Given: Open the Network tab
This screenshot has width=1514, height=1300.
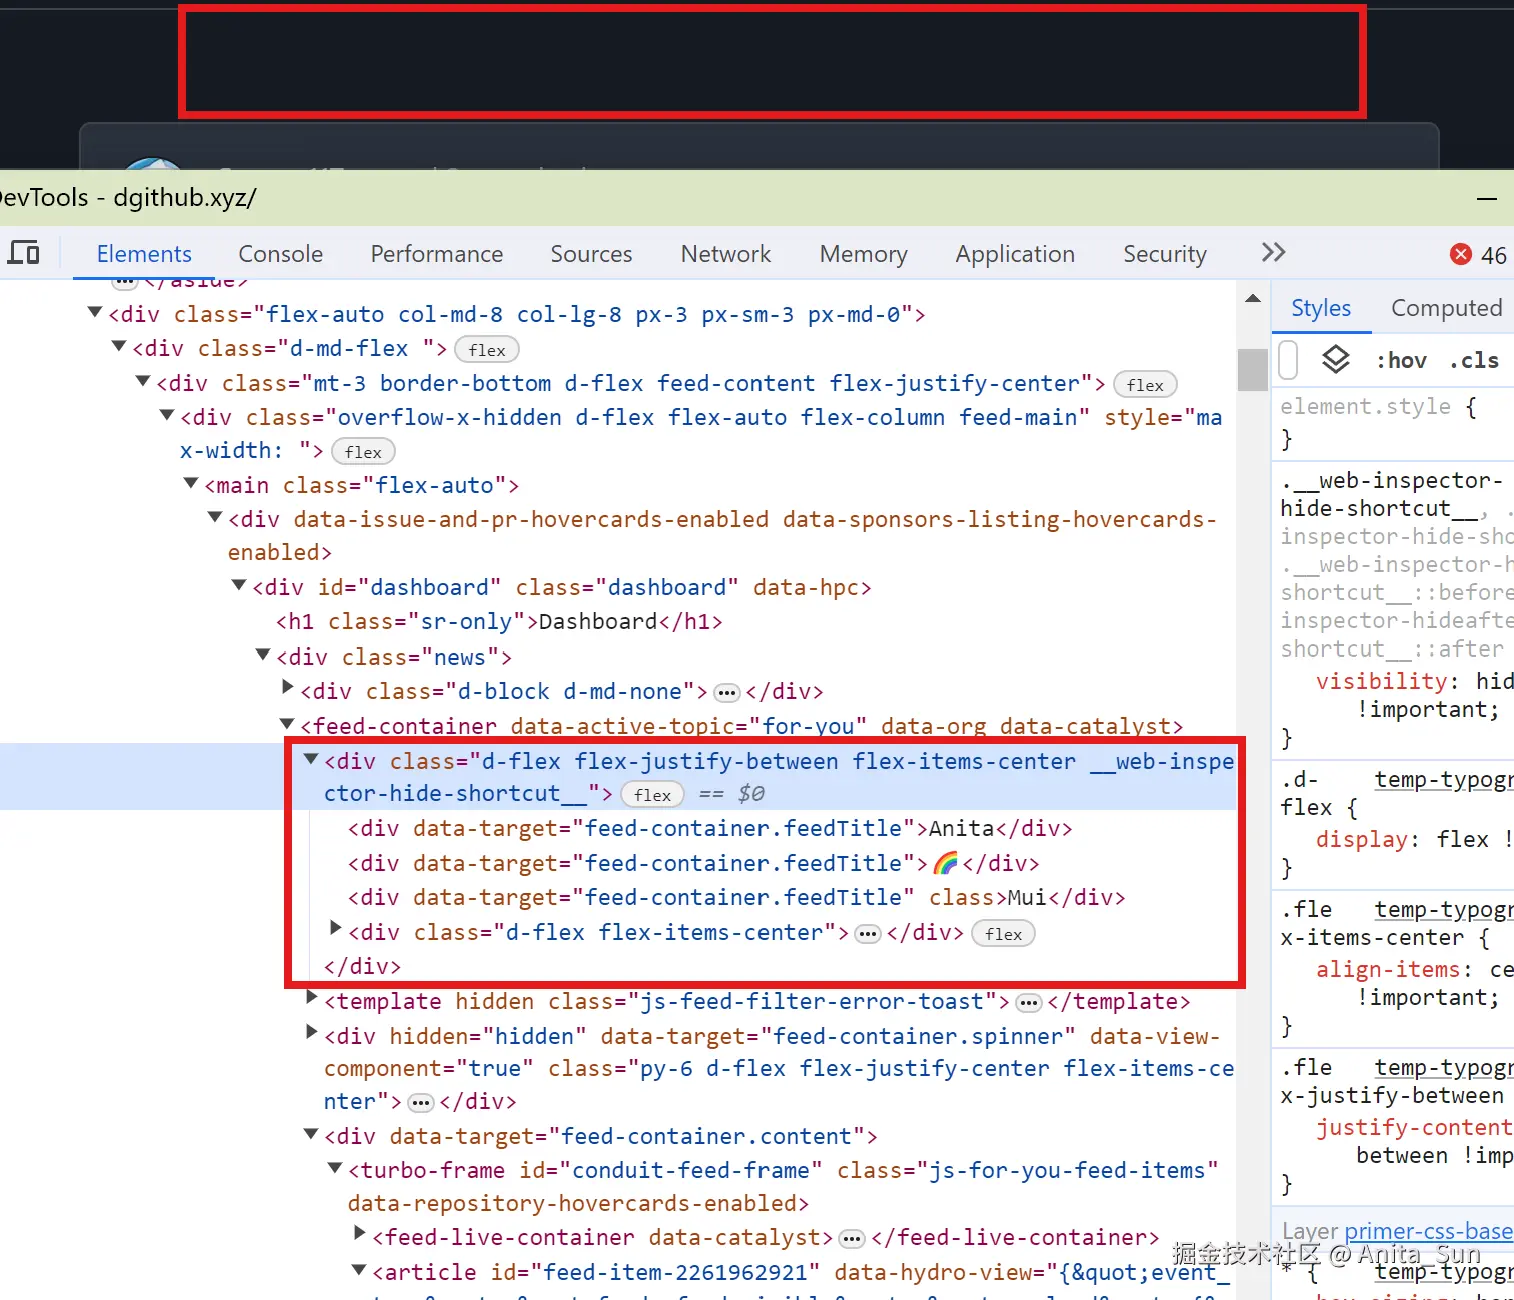Looking at the screenshot, I should click(726, 254).
